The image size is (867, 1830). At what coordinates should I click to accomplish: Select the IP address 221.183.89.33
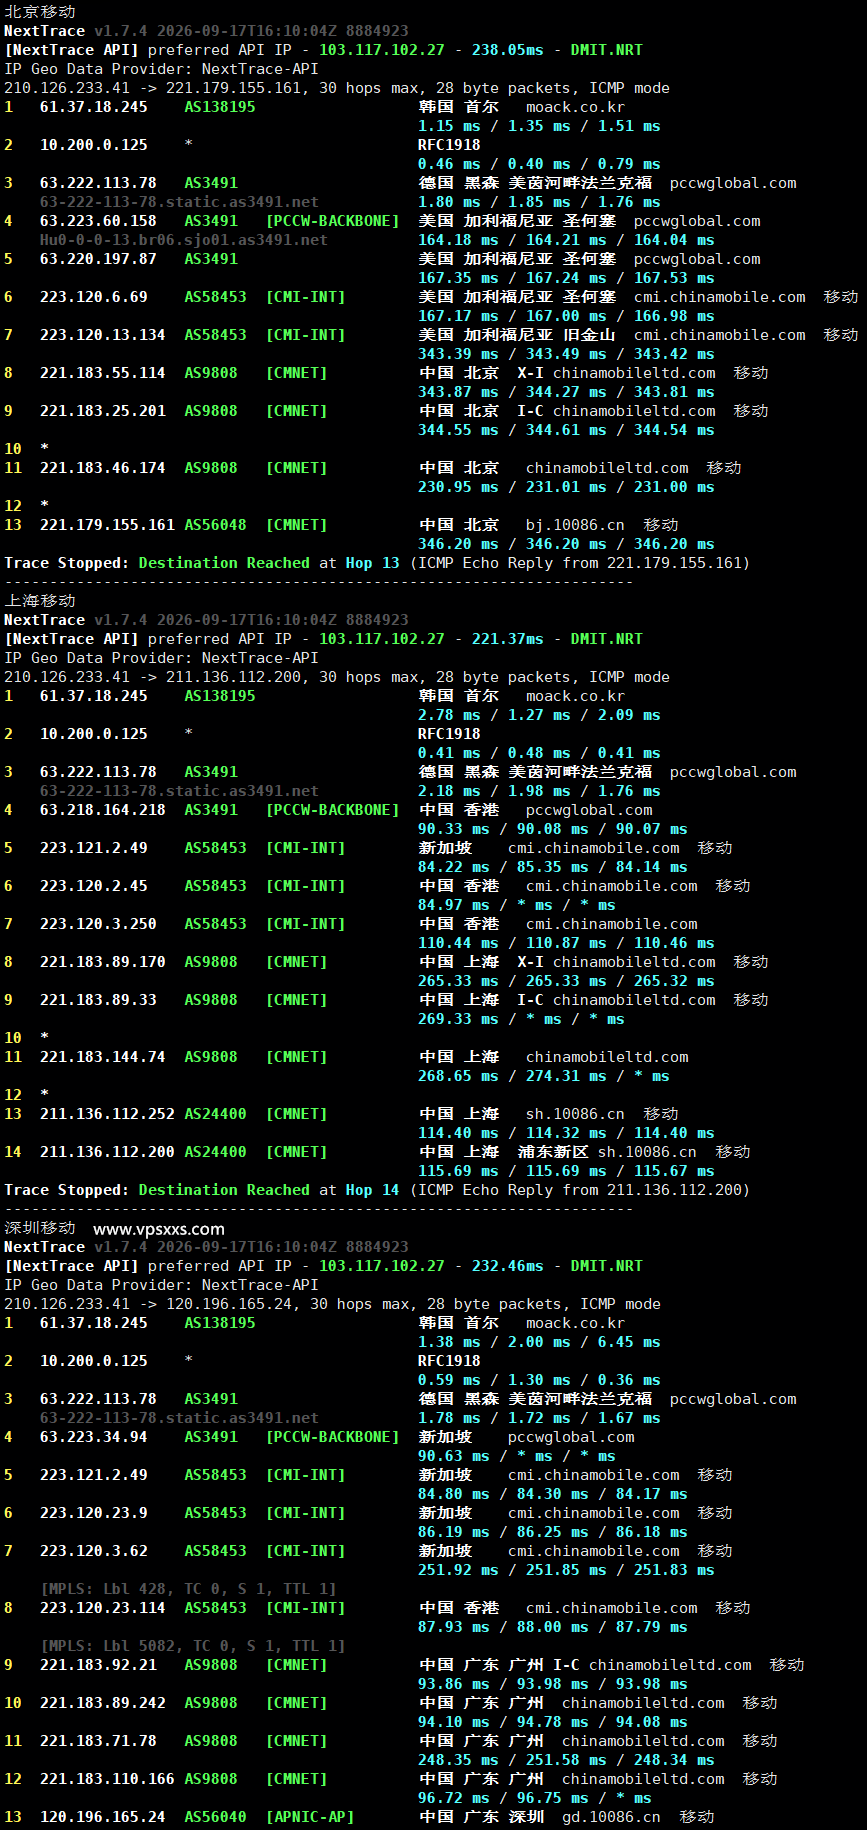98,1000
